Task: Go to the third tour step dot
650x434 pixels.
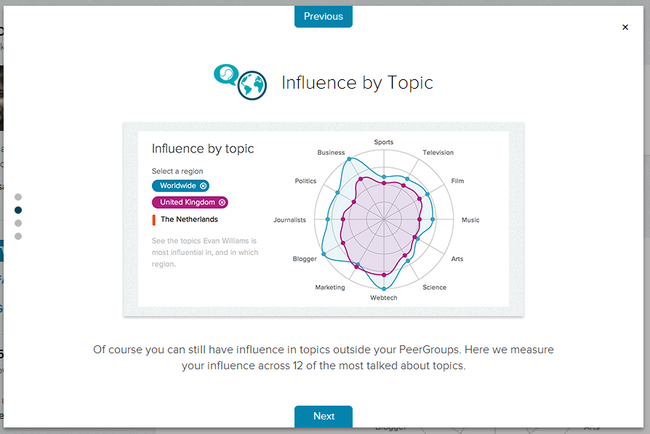Action: (x=18, y=223)
